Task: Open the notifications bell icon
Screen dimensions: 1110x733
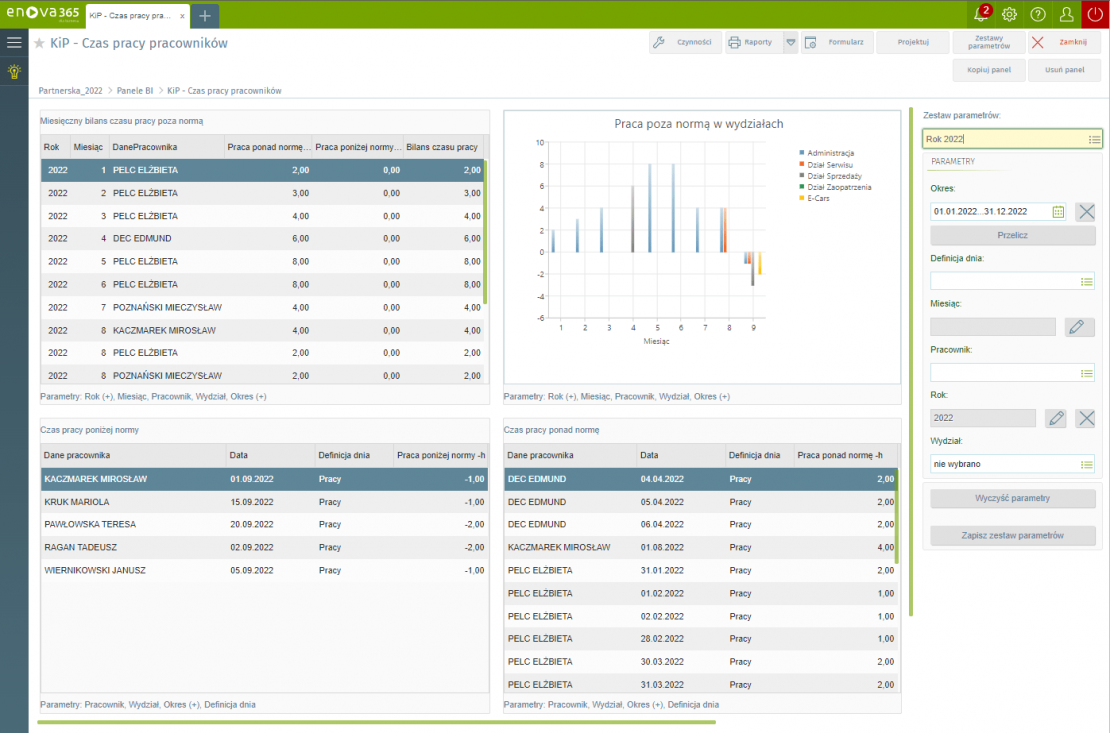Action: click(x=982, y=14)
